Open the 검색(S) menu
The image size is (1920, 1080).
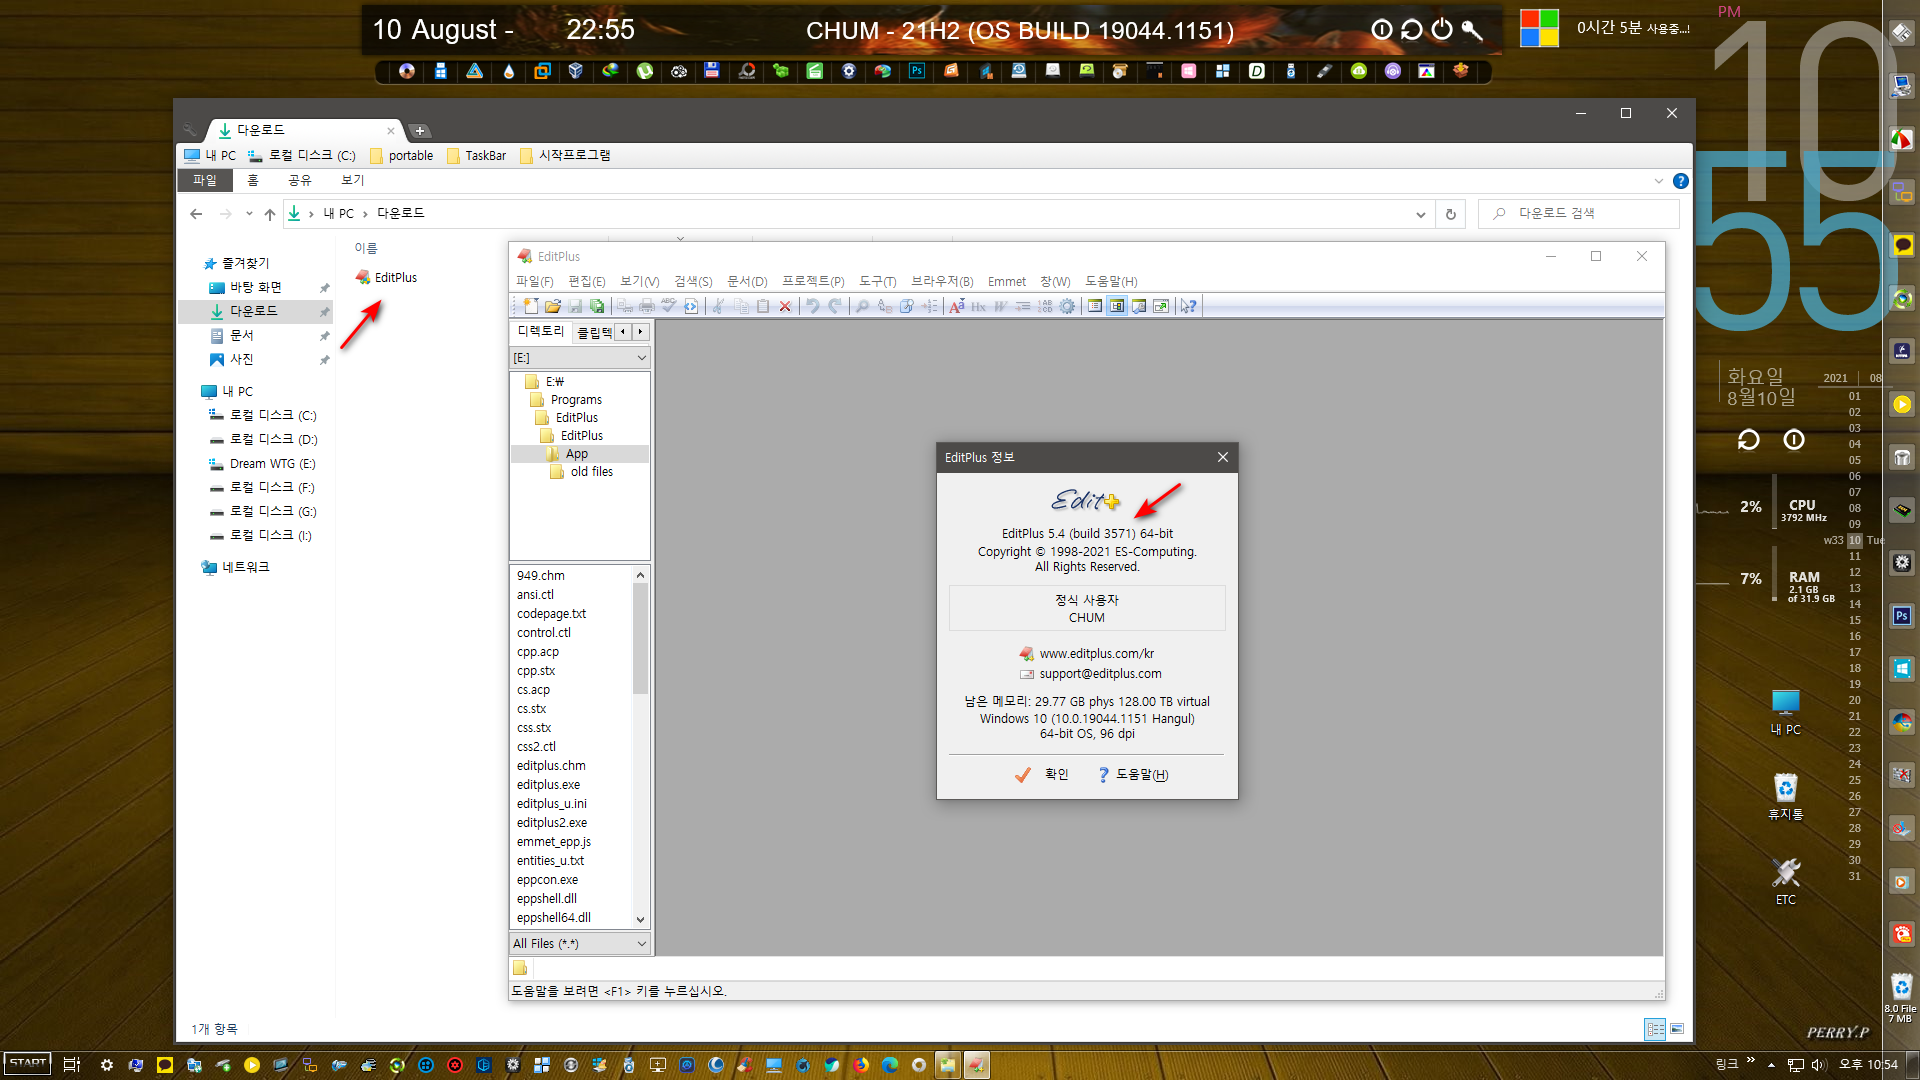coord(693,282)
